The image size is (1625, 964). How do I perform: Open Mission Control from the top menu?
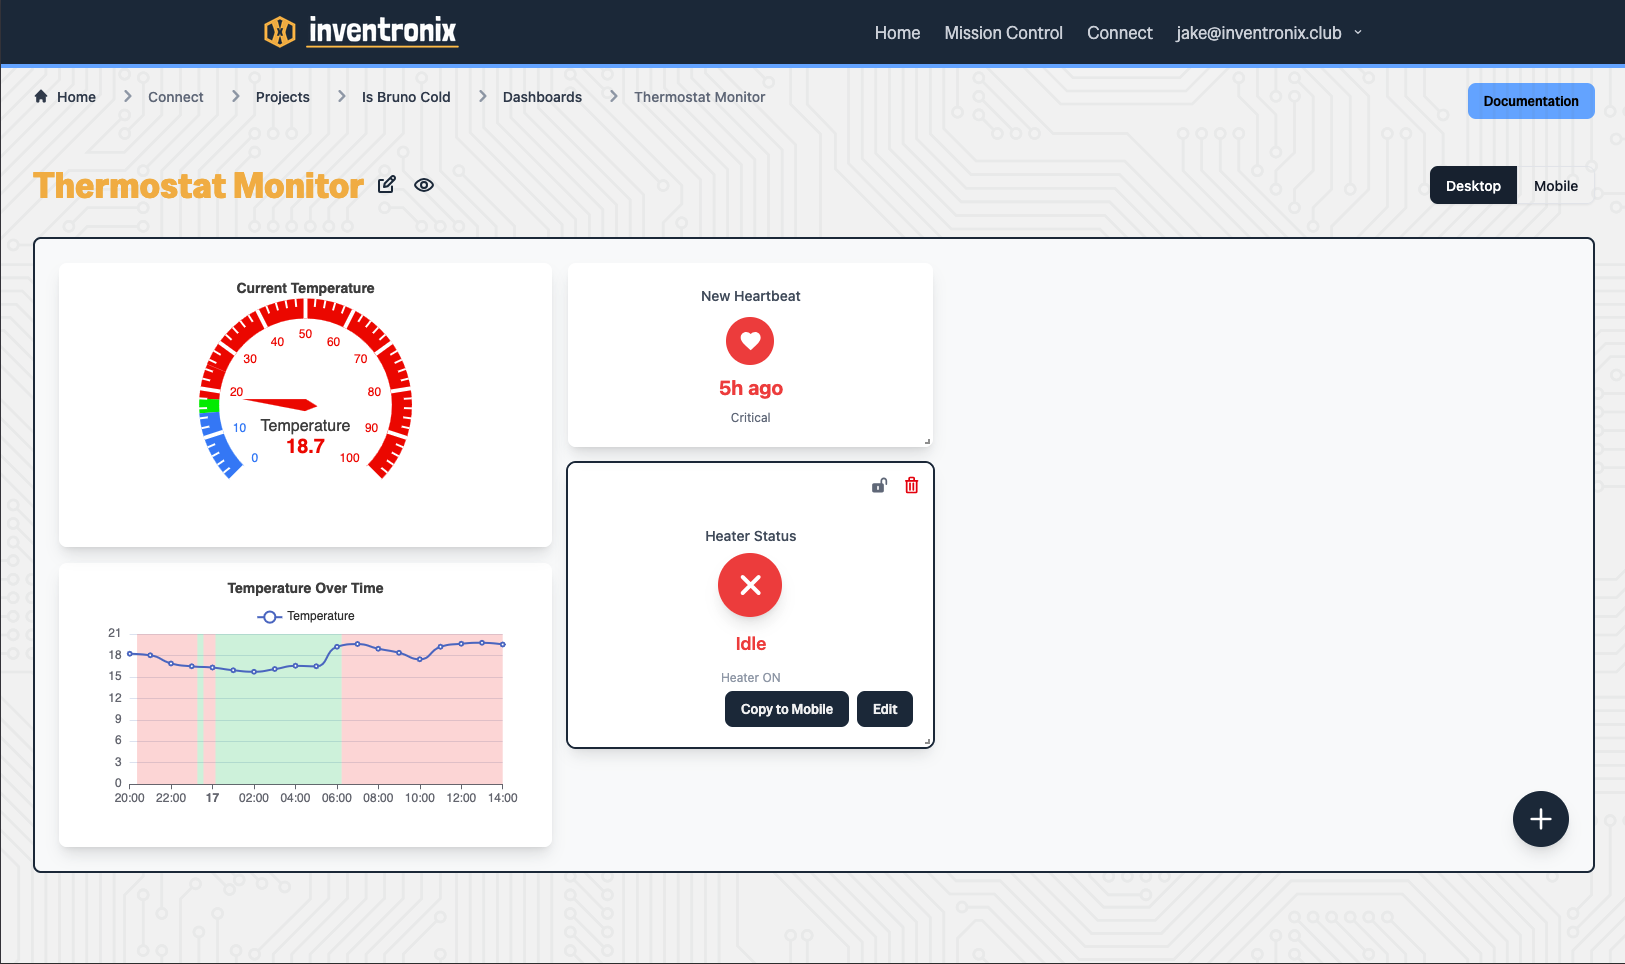pyautogui.click(x=1003, y=32)
